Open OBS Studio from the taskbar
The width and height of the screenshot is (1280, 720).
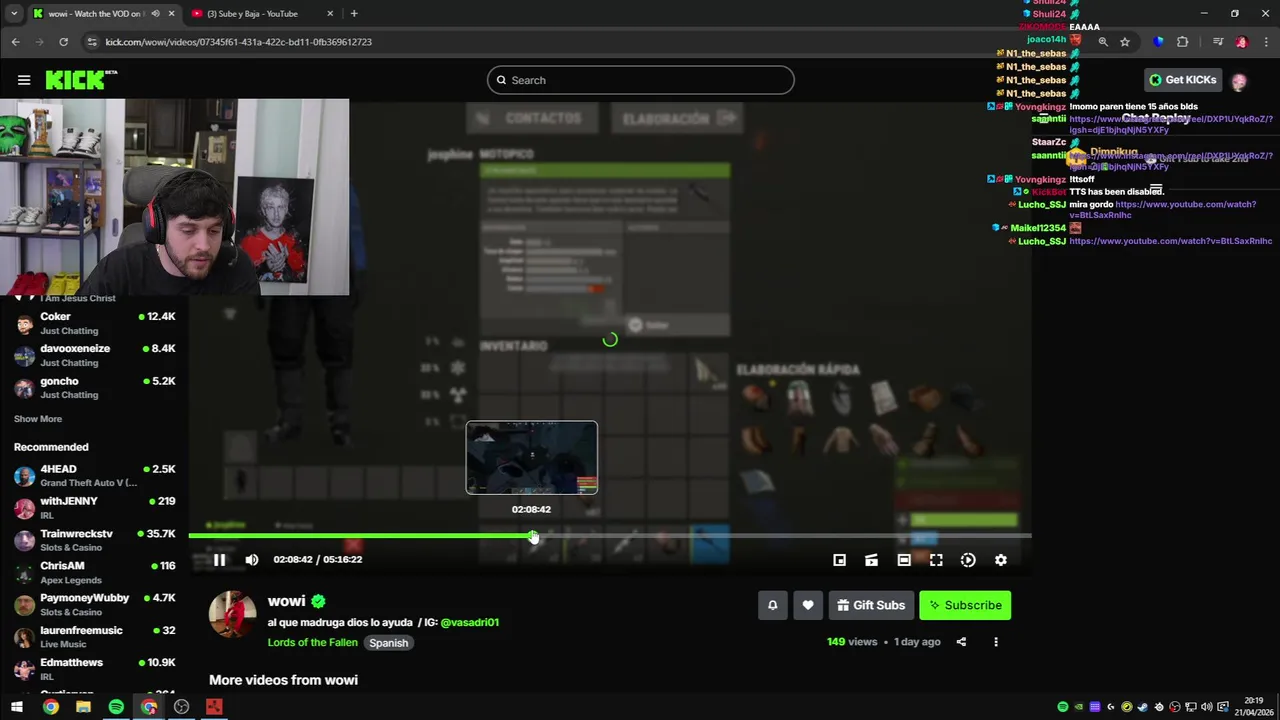pos(181,707)
